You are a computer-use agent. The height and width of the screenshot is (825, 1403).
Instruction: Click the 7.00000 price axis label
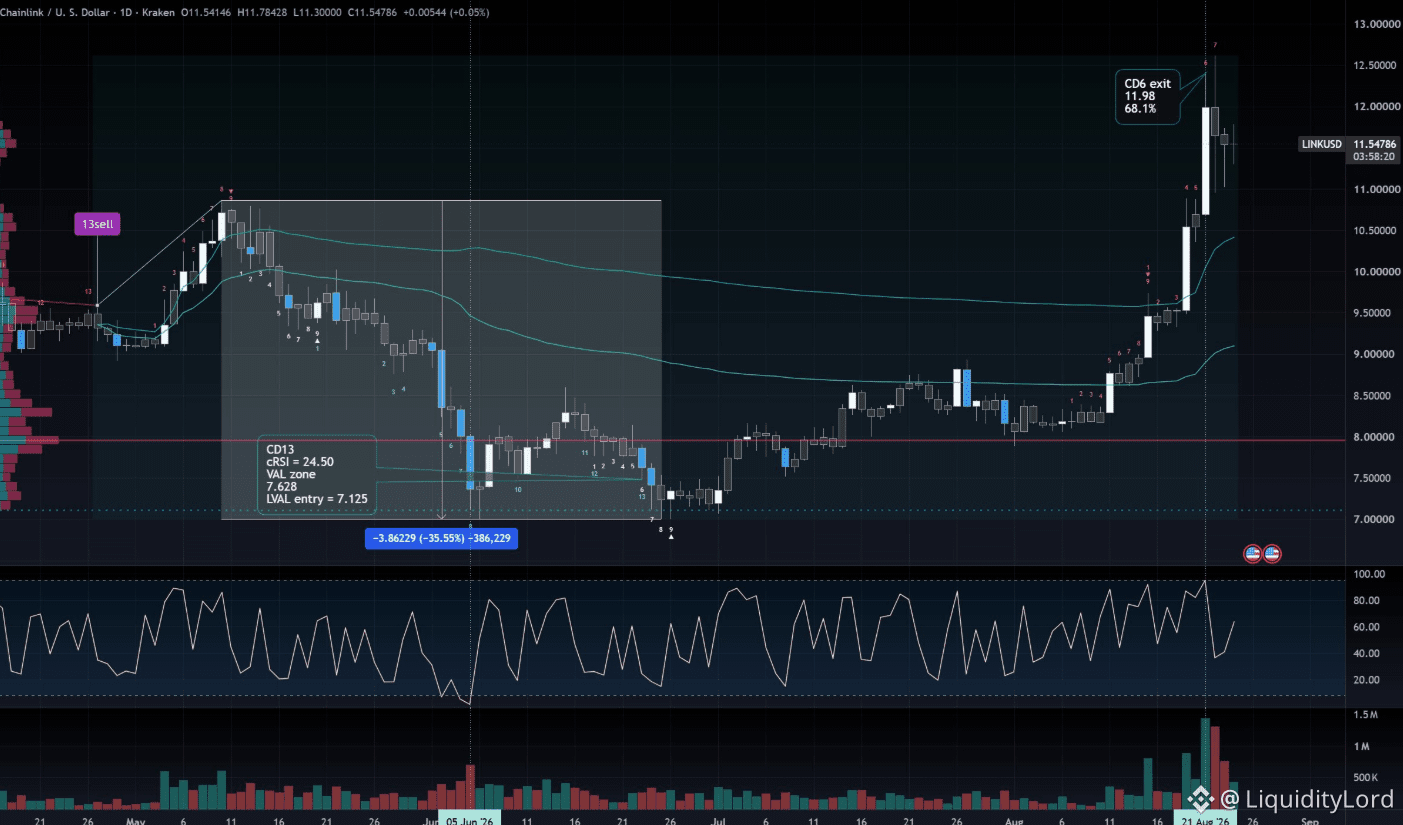(1373, 521)
